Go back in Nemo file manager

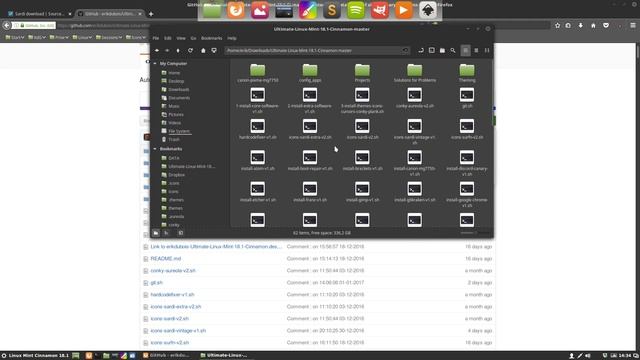(x=157, y=51)
